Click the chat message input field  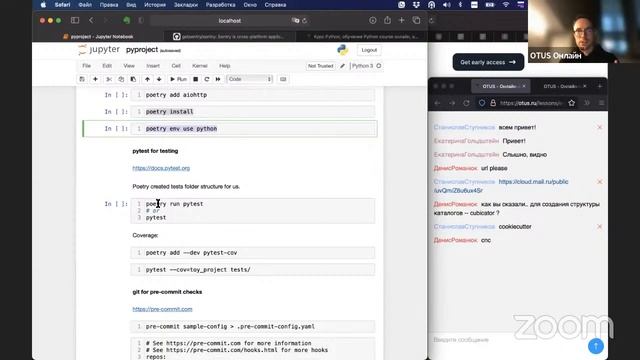point(508,340)
